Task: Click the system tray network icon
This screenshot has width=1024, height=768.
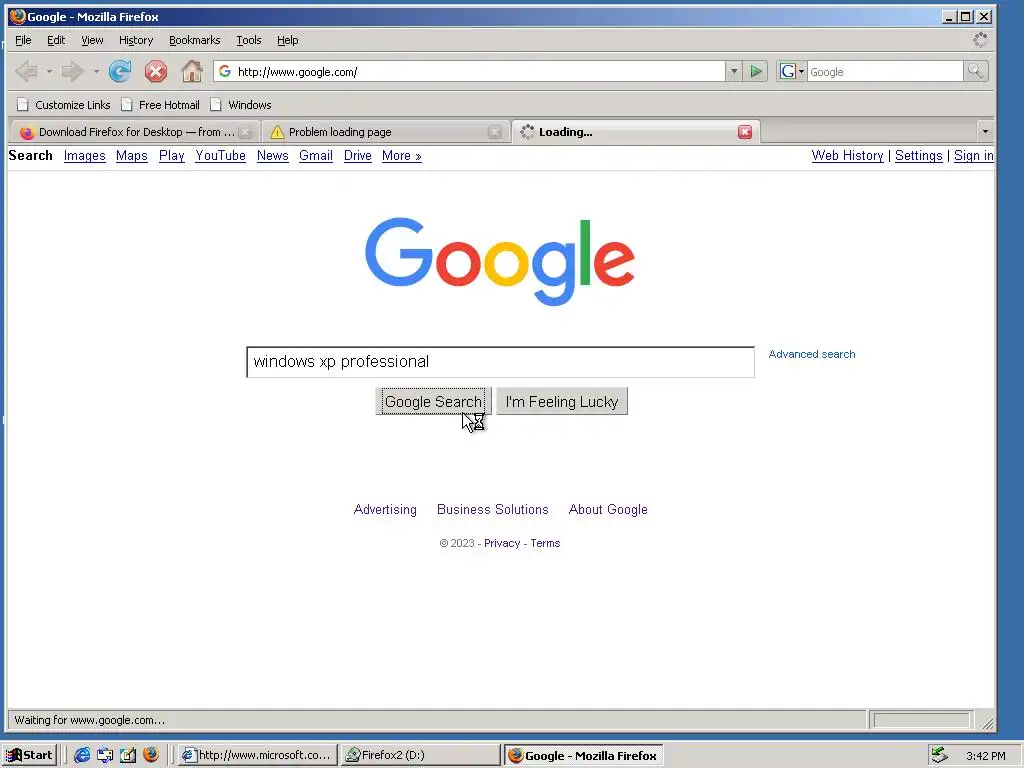Action: coord(939,755)
